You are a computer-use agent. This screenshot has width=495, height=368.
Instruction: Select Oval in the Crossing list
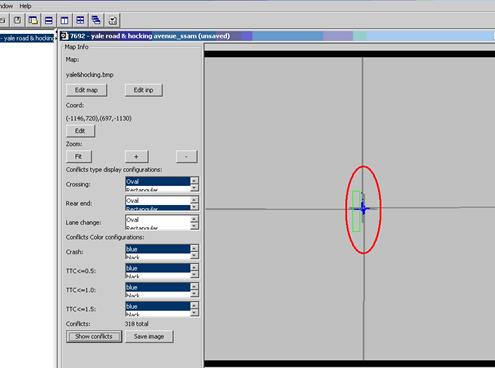tap(158, 181)
